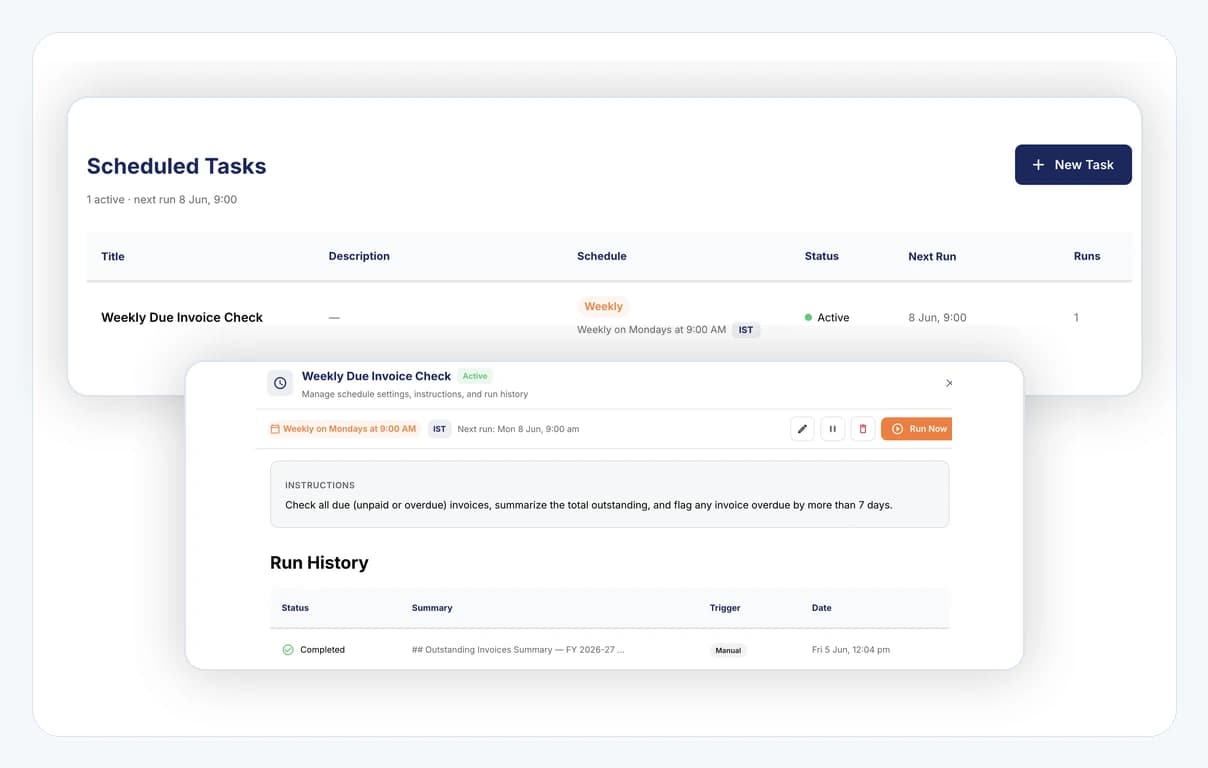This screenshot has height=768, width=1208.
Task: Click the Status header in the tasks table
Action: (822, 257)
